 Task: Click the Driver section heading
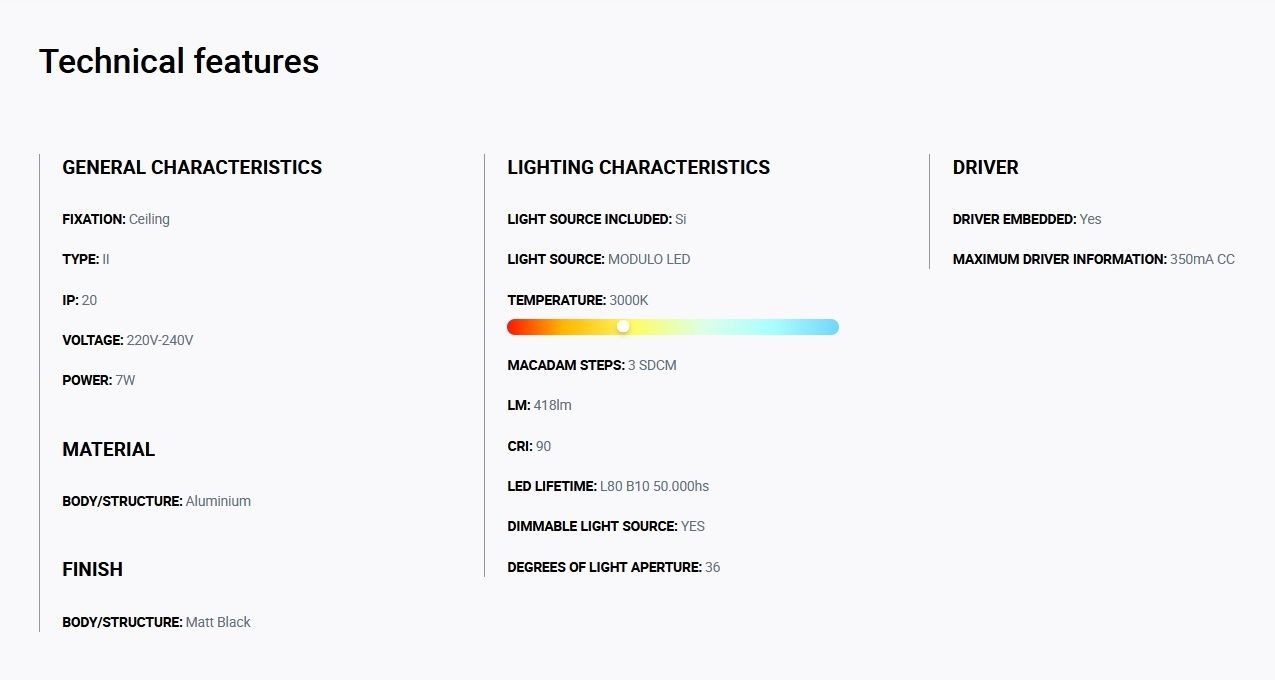985,168
